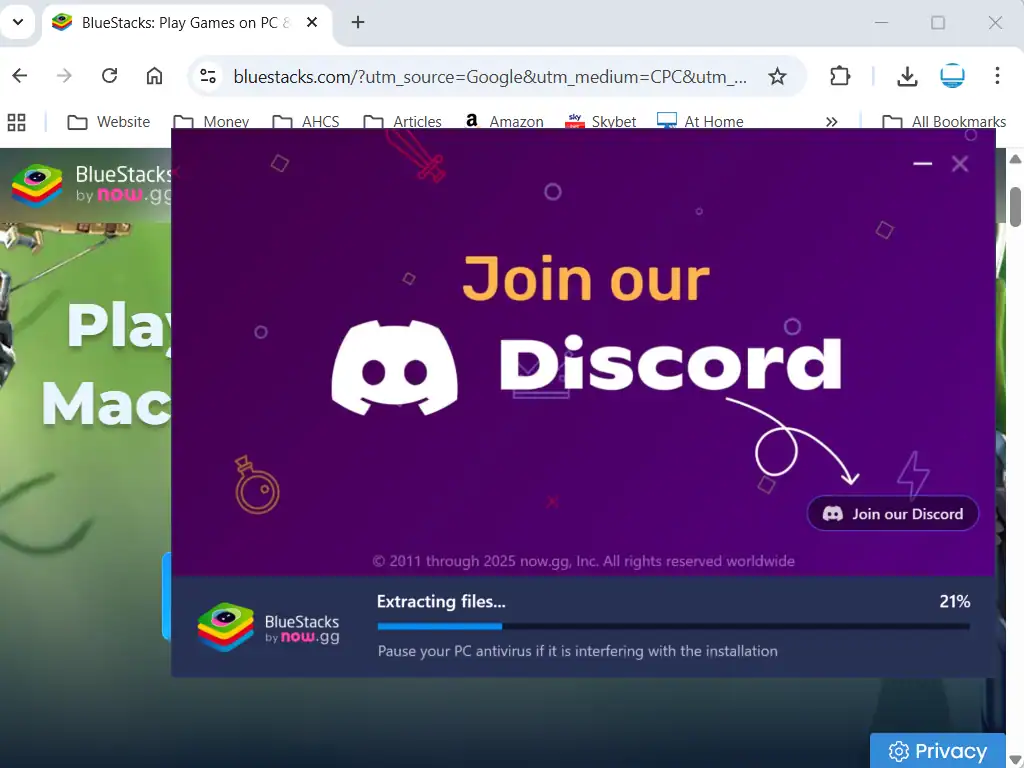Click the site information icon in address bar
The image size is (1024, 768).
click(208, 76)
